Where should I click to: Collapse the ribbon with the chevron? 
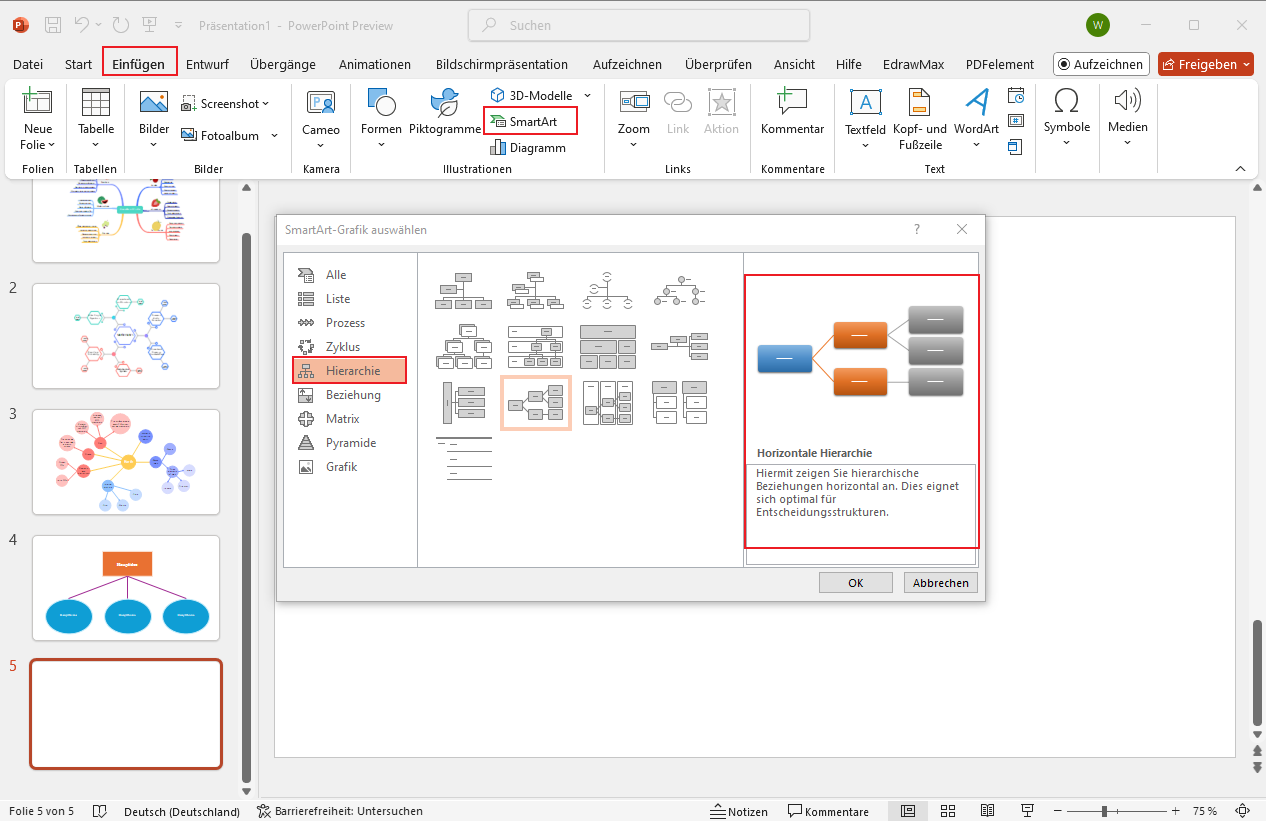pyautogui.click(x=1240, y=168)
